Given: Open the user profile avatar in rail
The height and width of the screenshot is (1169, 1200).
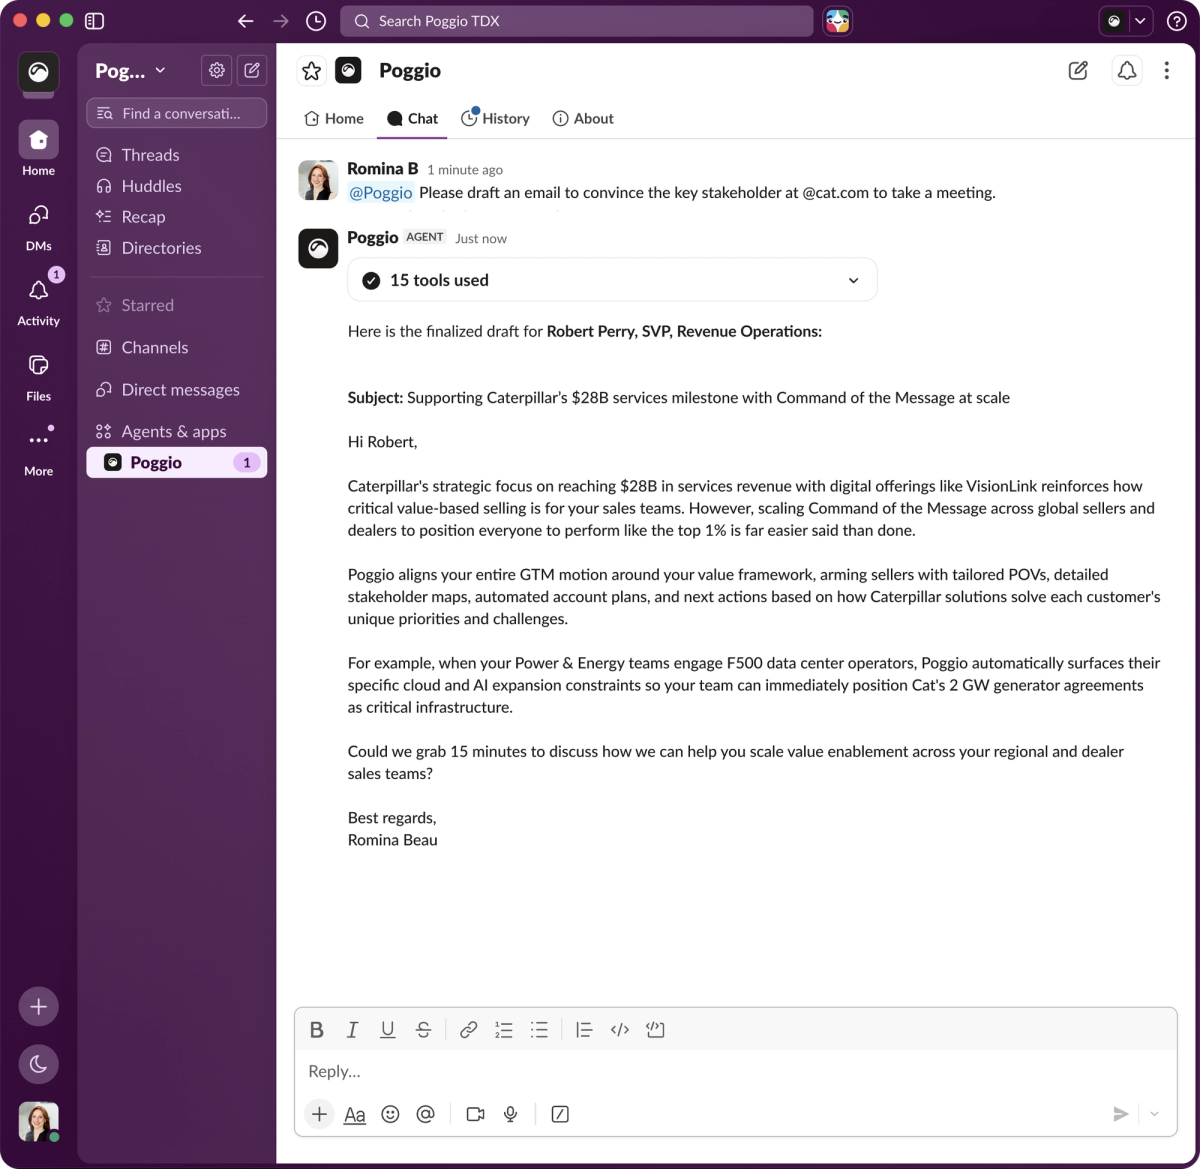Looking at the screenshot, I should click(x=38, y=1122).
